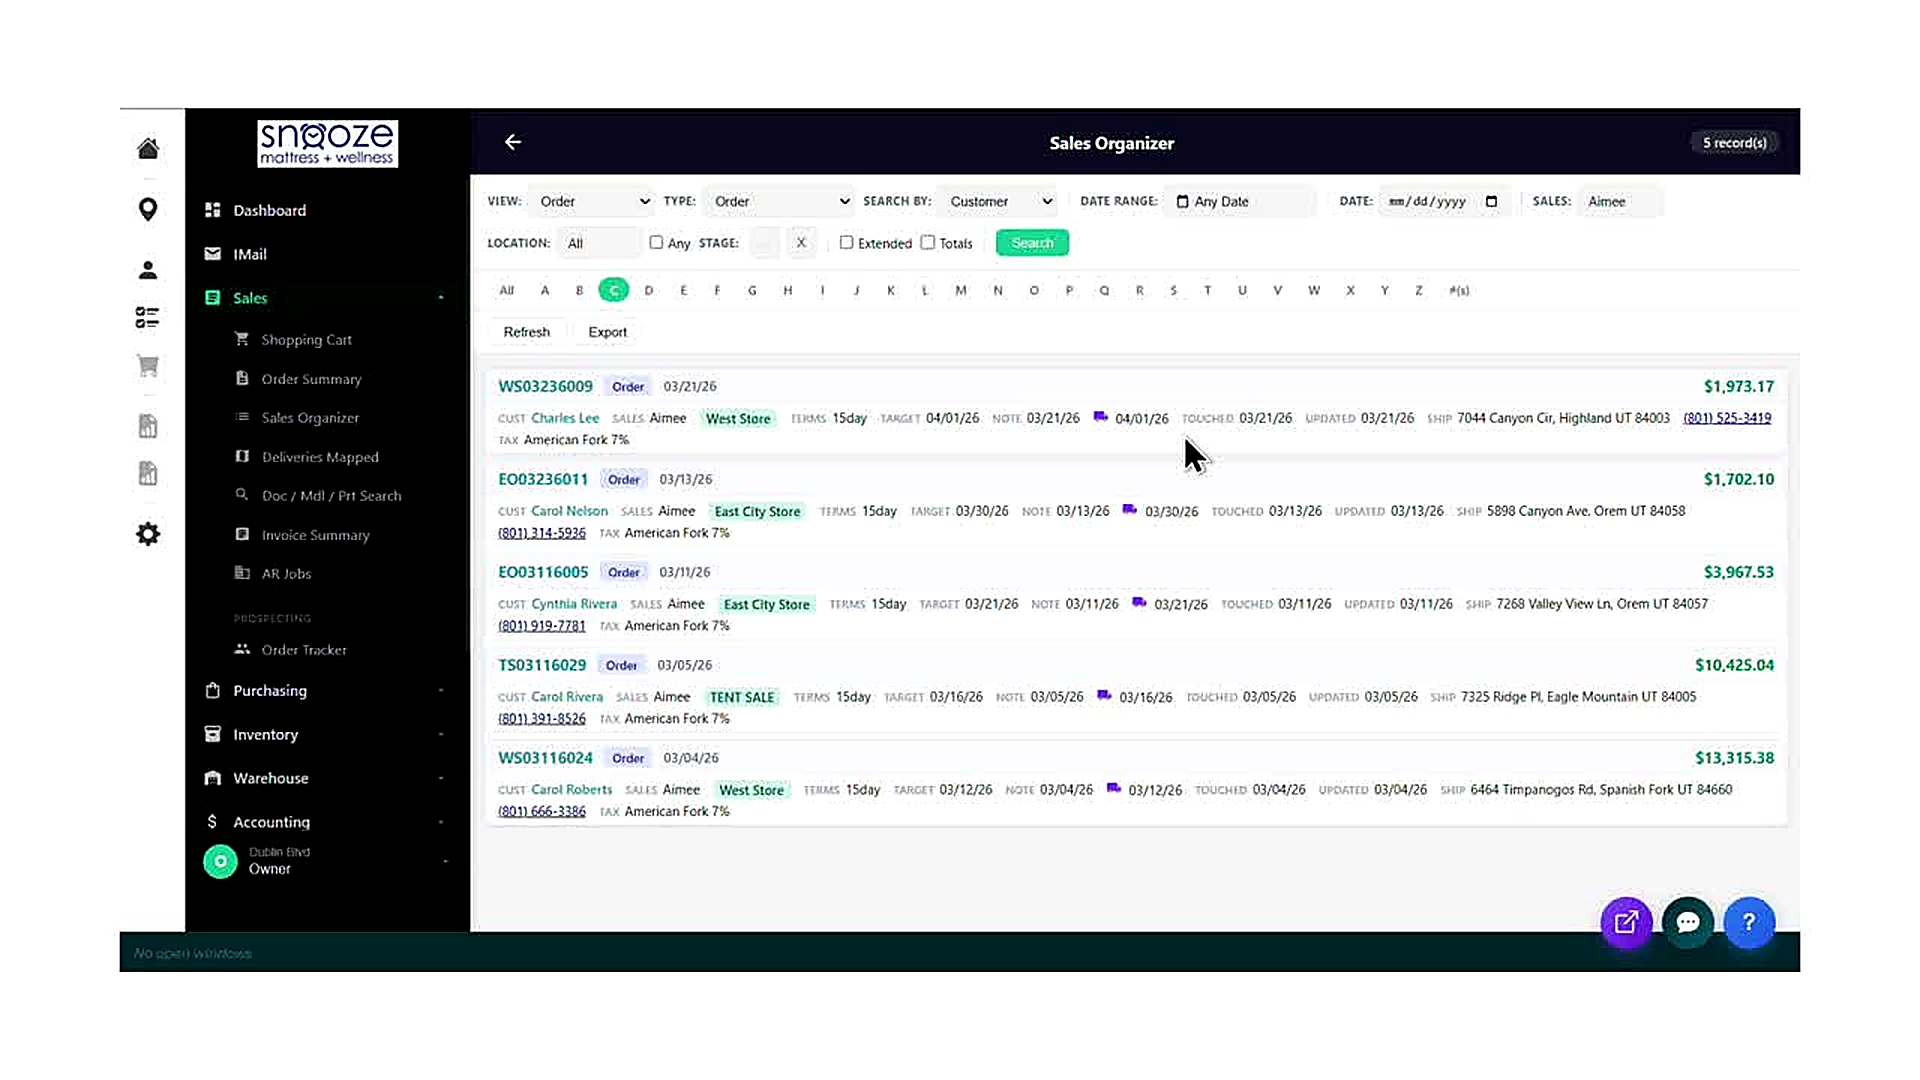Click the 5 record(s) badge
This screenshot has width=1920, height=1080.
1735,143
